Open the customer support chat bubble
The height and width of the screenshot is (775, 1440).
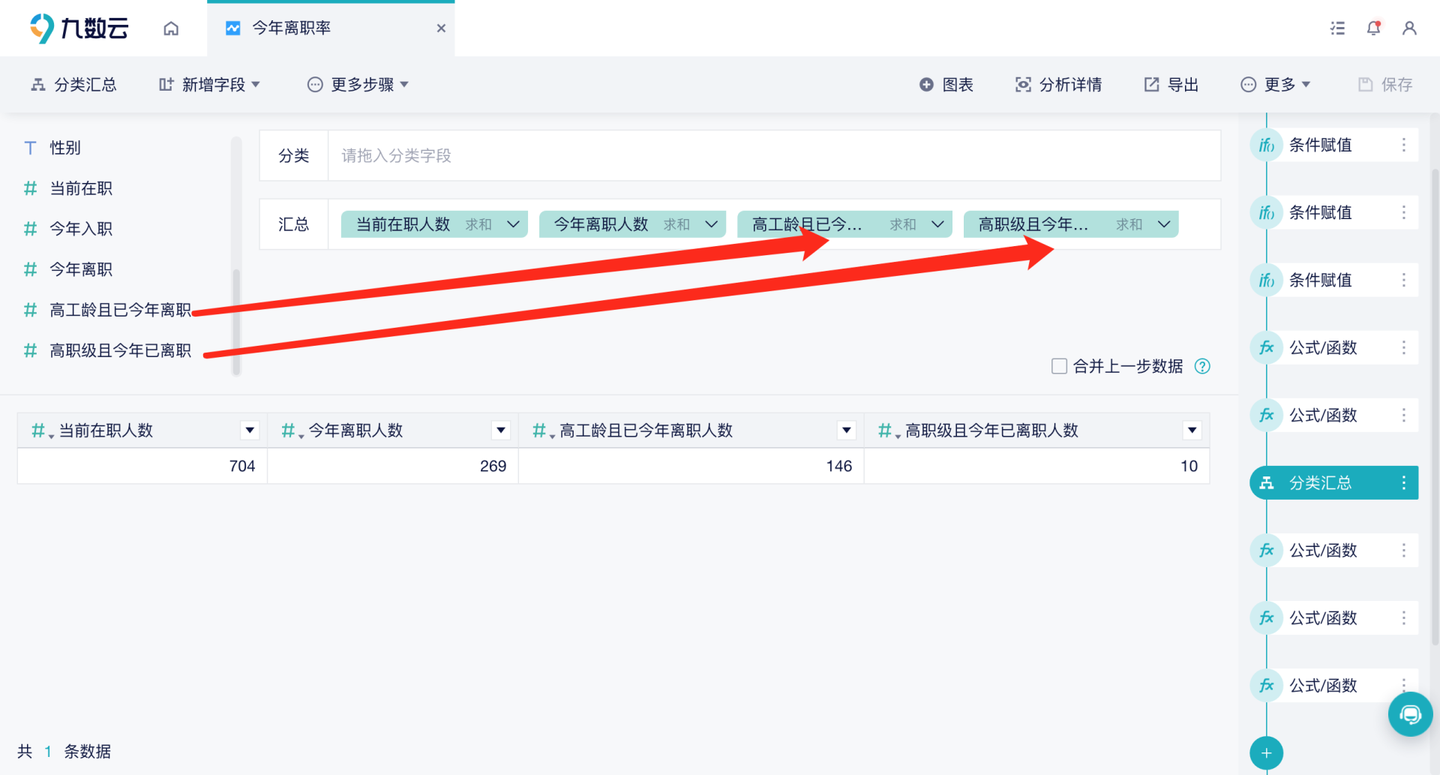[1410, 715]
